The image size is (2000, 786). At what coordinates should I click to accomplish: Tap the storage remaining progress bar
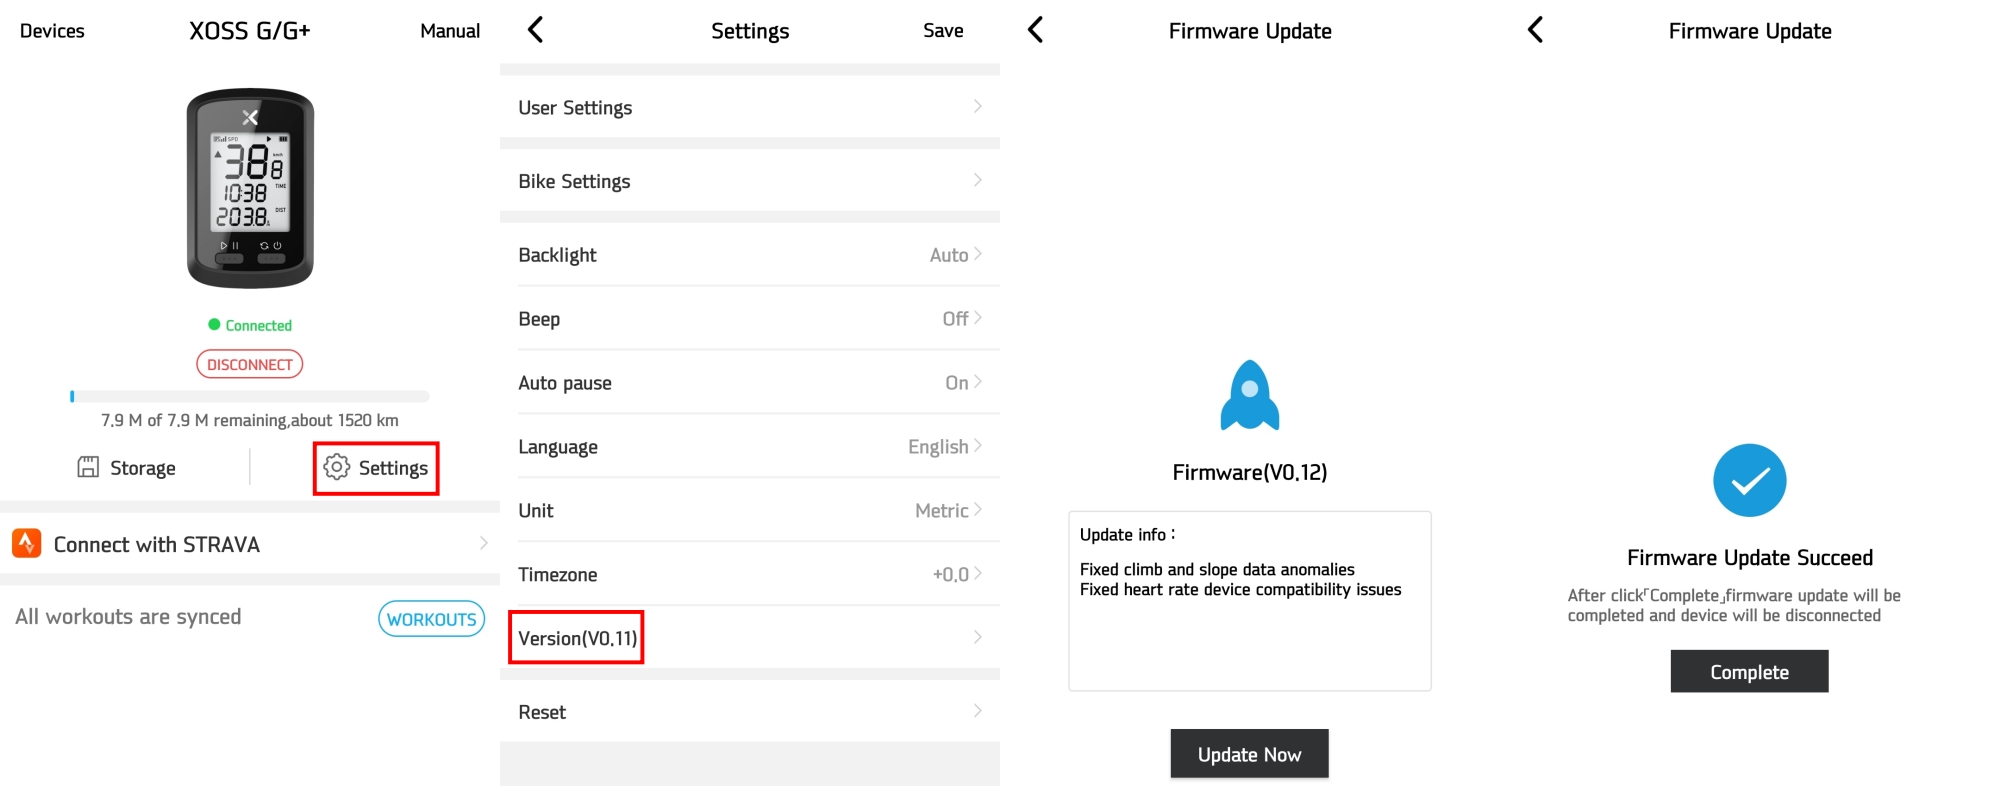(x=250, y=396)
